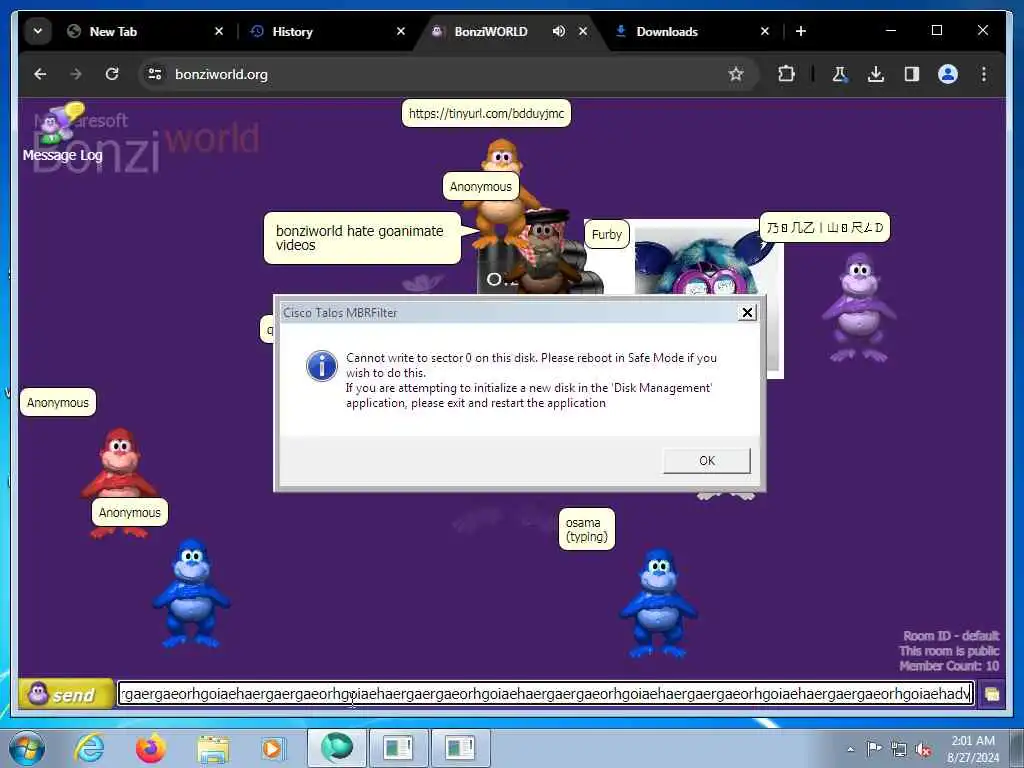
Task: Go forward with the forward arrow
Action: pos(76,74)
